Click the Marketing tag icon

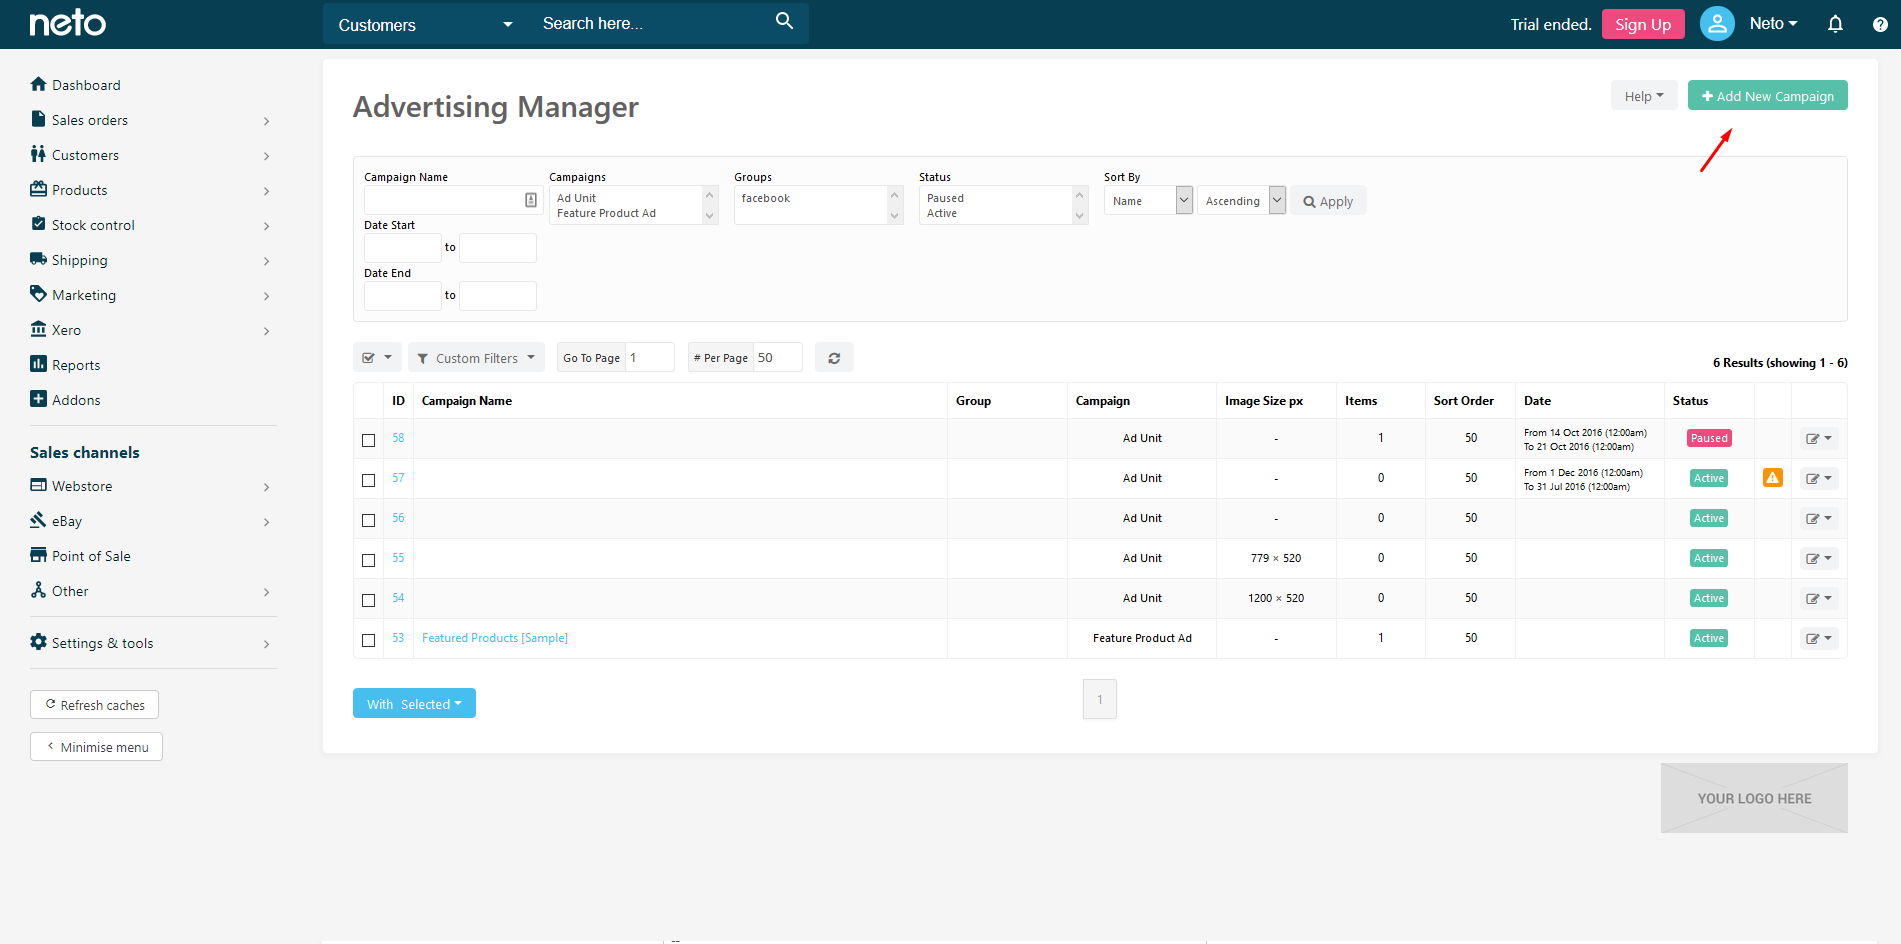38,294
